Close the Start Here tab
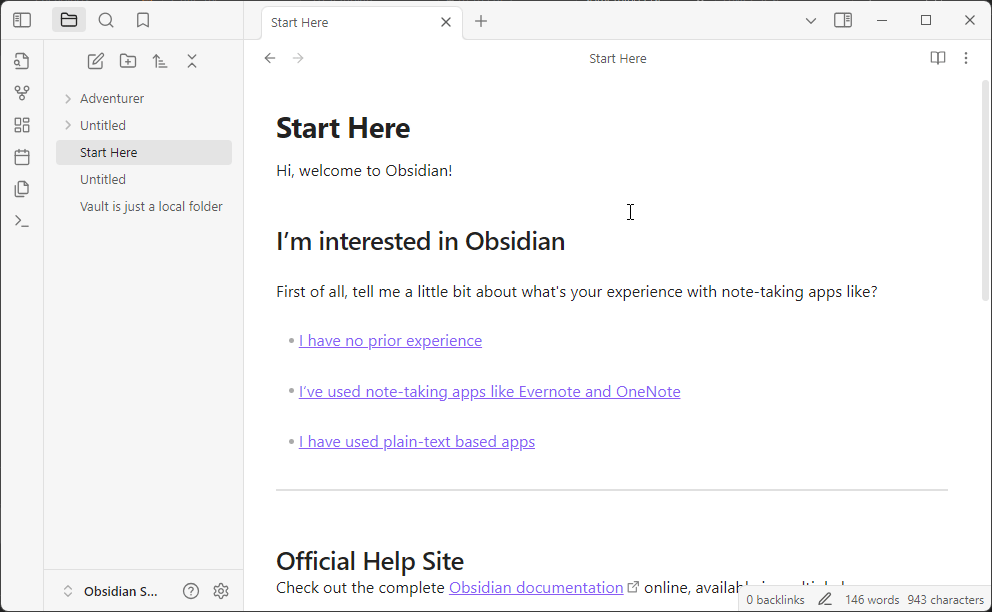 pos(446,22)
